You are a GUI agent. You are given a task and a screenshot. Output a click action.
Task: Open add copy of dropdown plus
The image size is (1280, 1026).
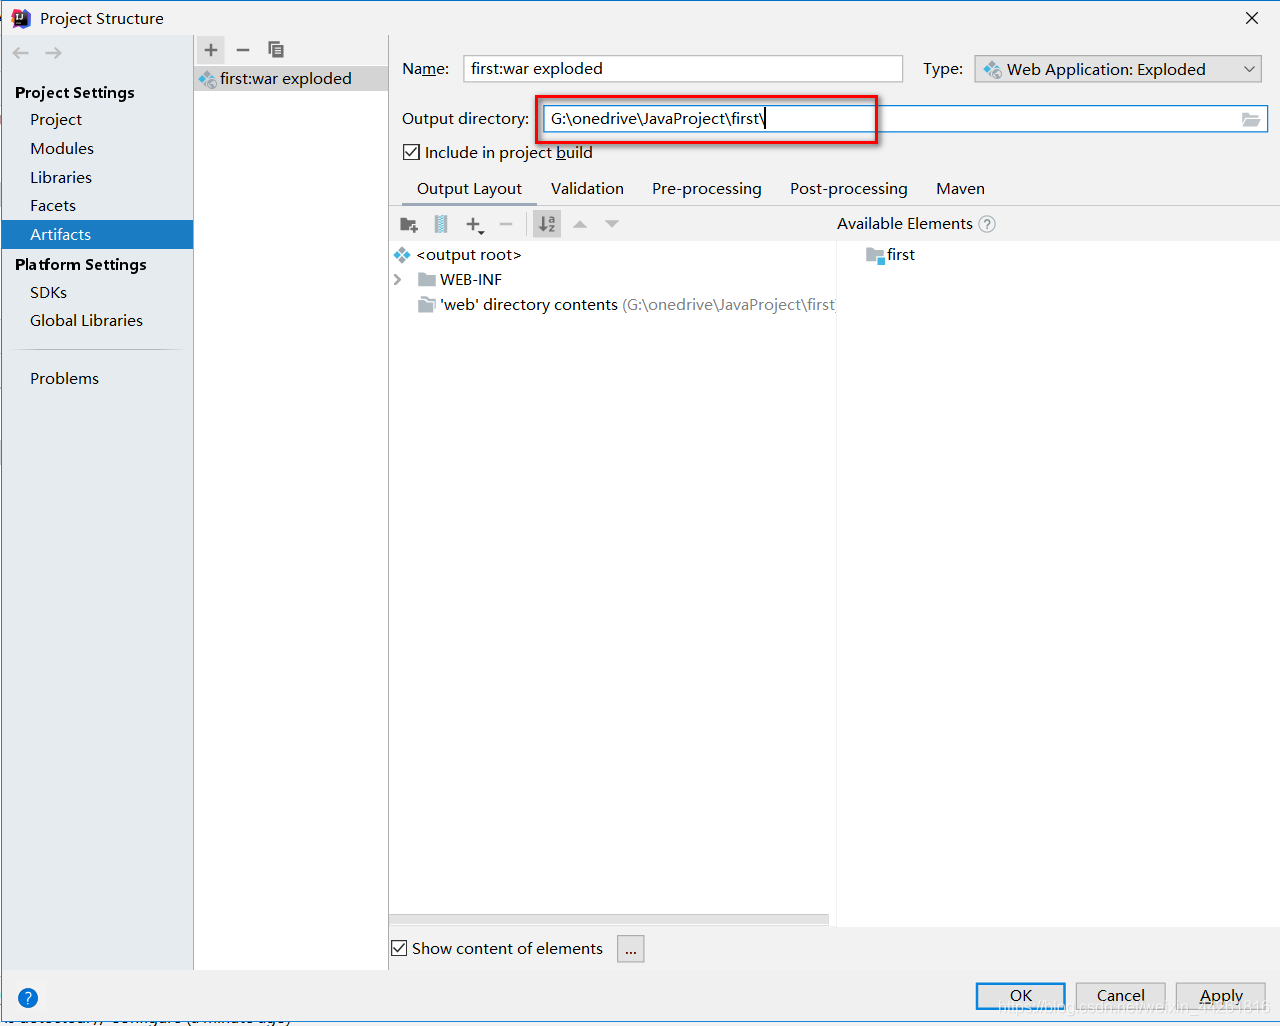(475, 224)
